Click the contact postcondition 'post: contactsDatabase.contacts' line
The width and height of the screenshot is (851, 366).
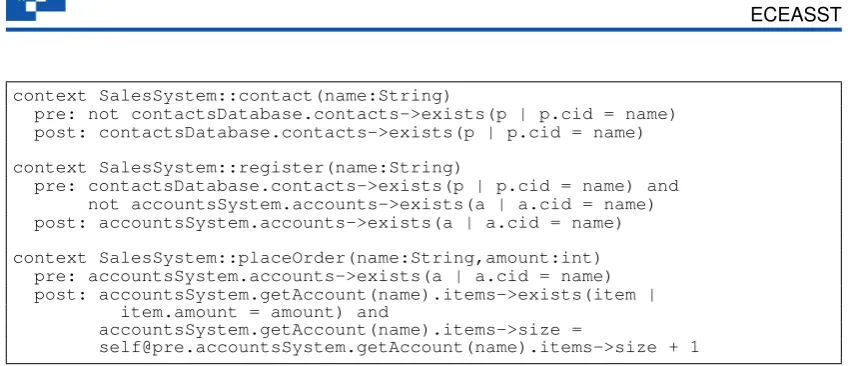(x=339, y=132)
